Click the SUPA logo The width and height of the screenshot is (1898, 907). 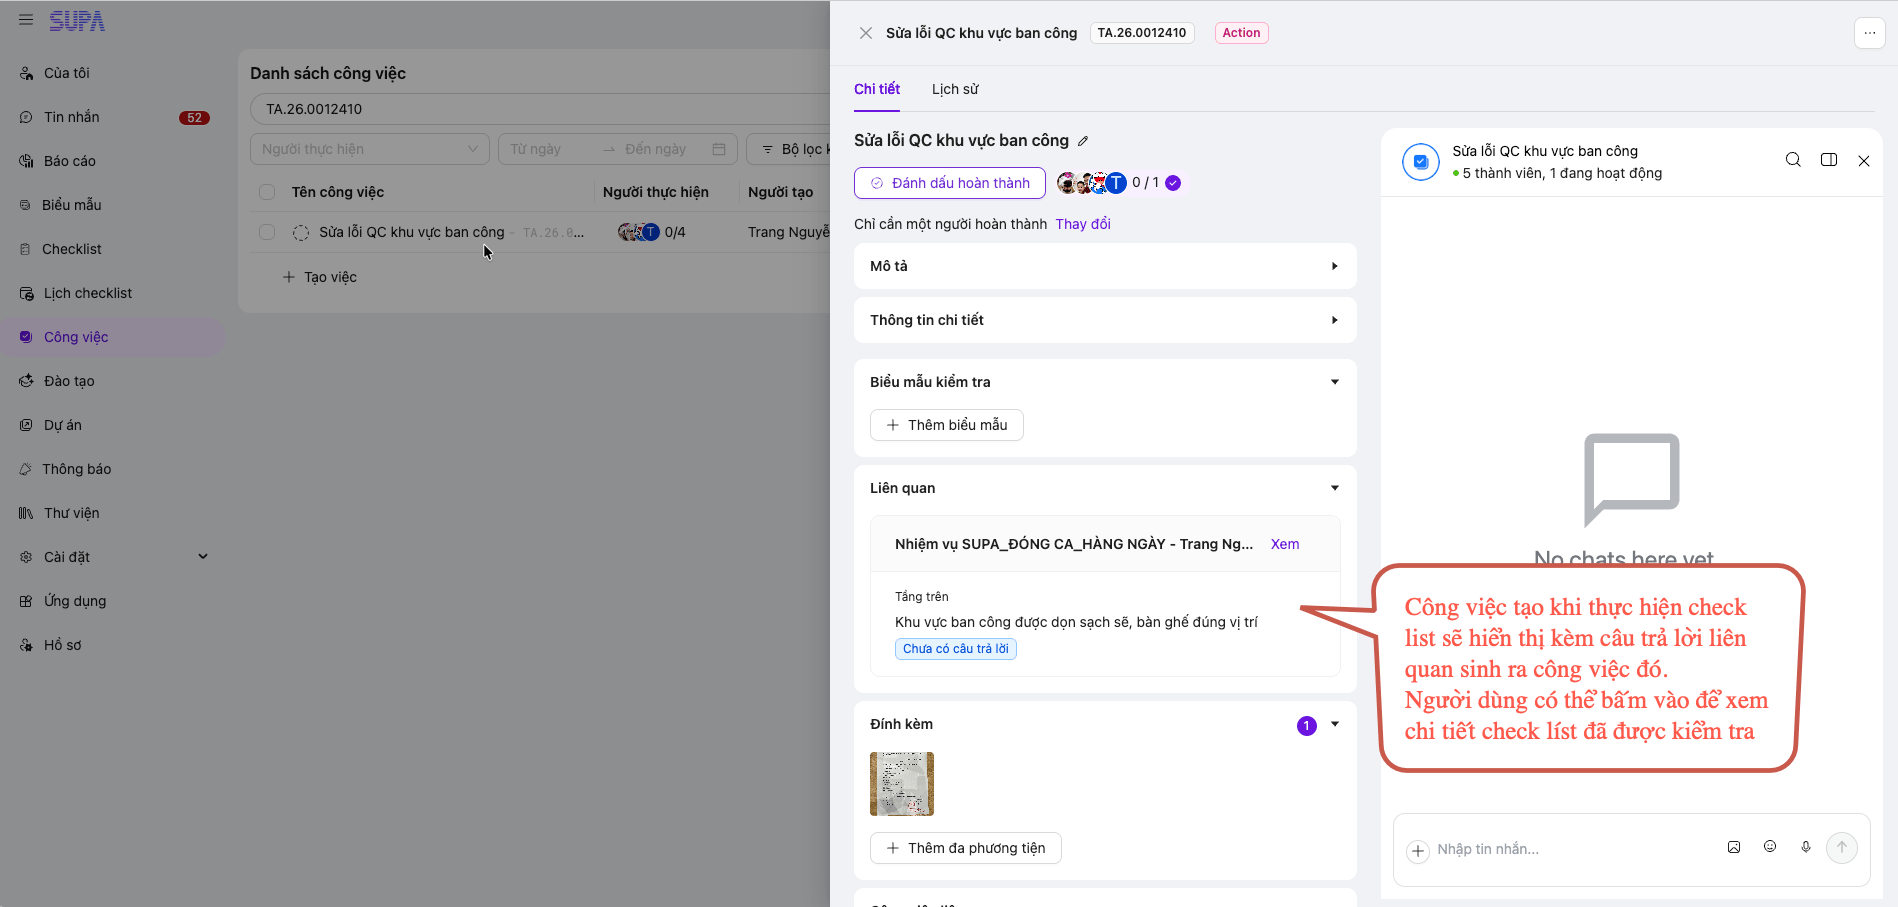77,21
